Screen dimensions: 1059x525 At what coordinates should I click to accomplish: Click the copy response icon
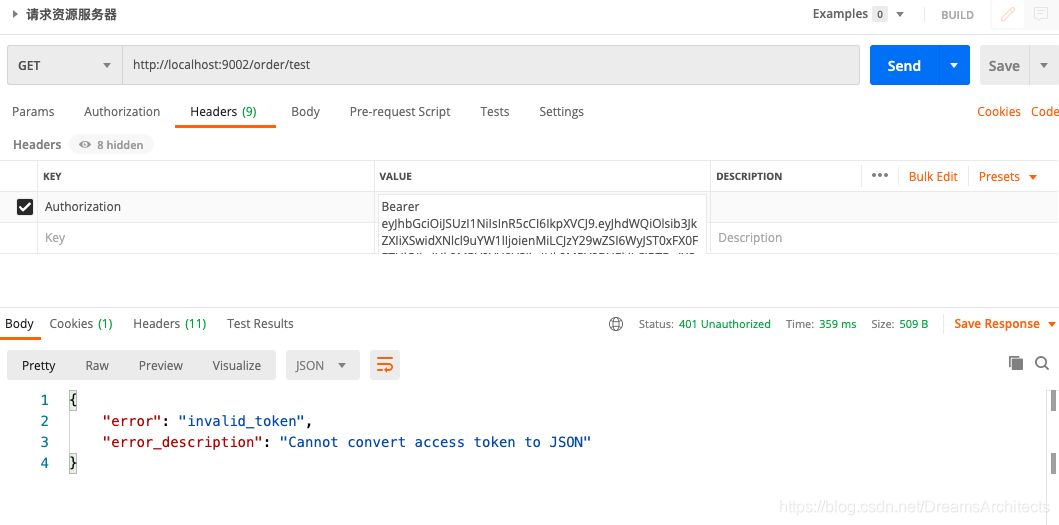tap(1016, 363)
